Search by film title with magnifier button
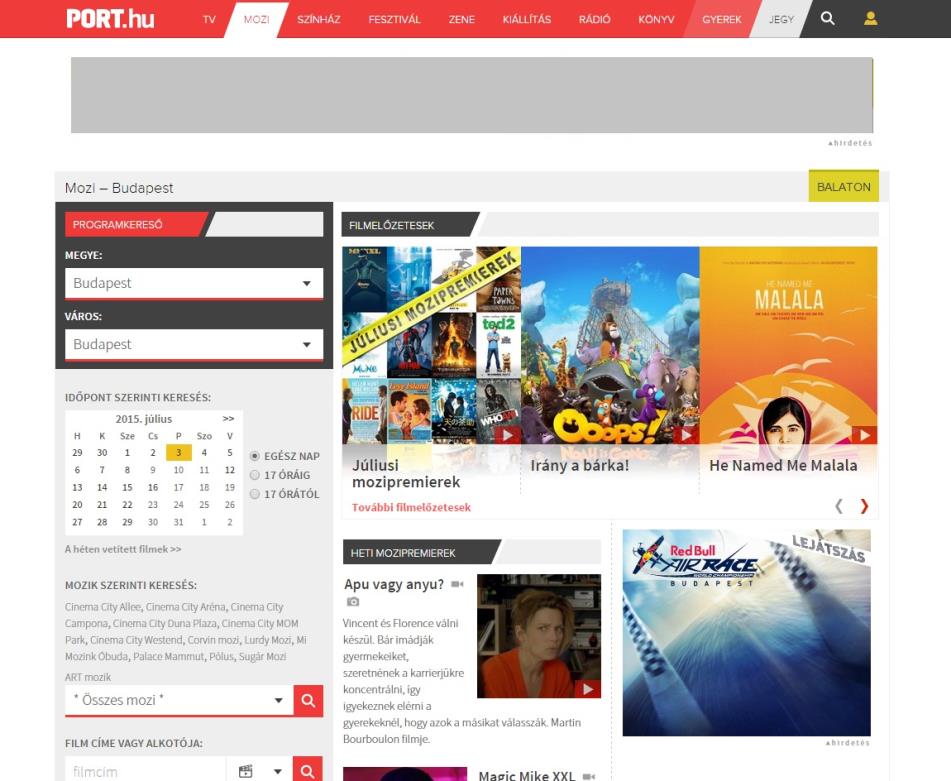Screen dimensions: 951x781 click(307, 770)
